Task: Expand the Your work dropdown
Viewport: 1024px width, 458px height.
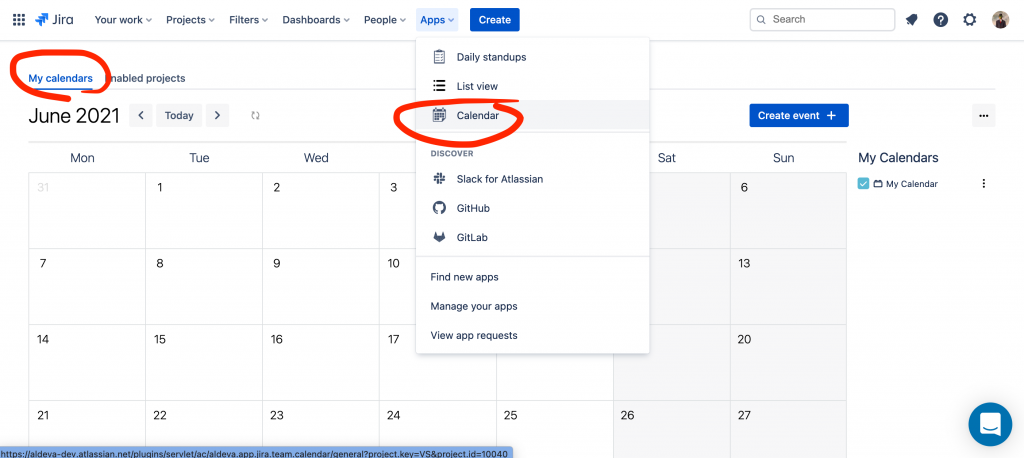Action: click(x=123, y=20)
